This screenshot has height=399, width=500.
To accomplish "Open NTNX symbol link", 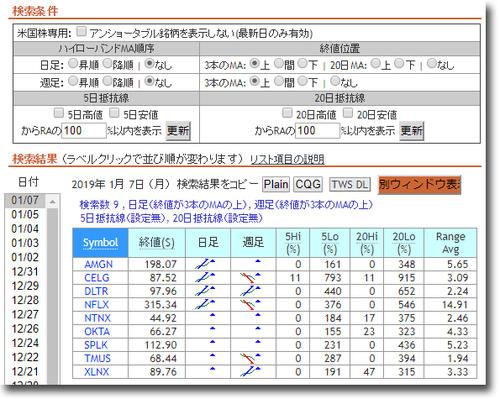I will coord(97,318).
